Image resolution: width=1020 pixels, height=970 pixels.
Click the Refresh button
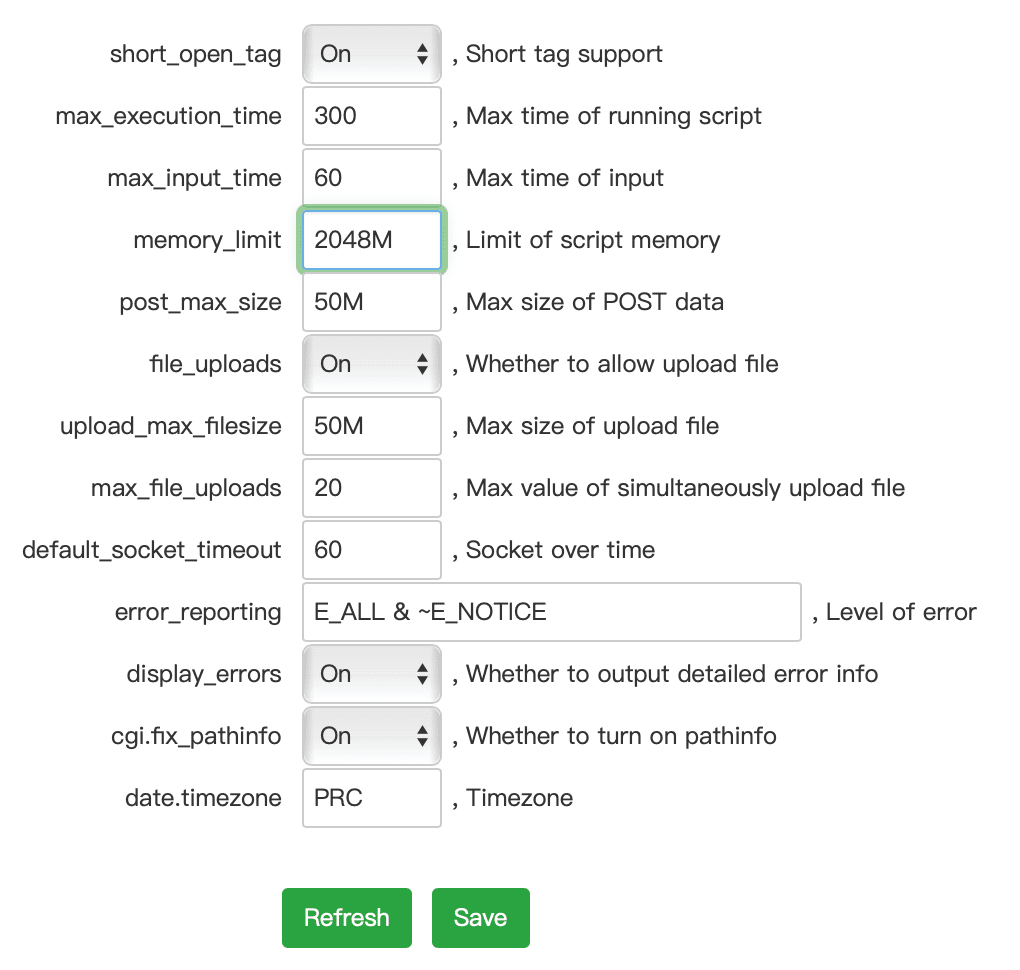346,917
